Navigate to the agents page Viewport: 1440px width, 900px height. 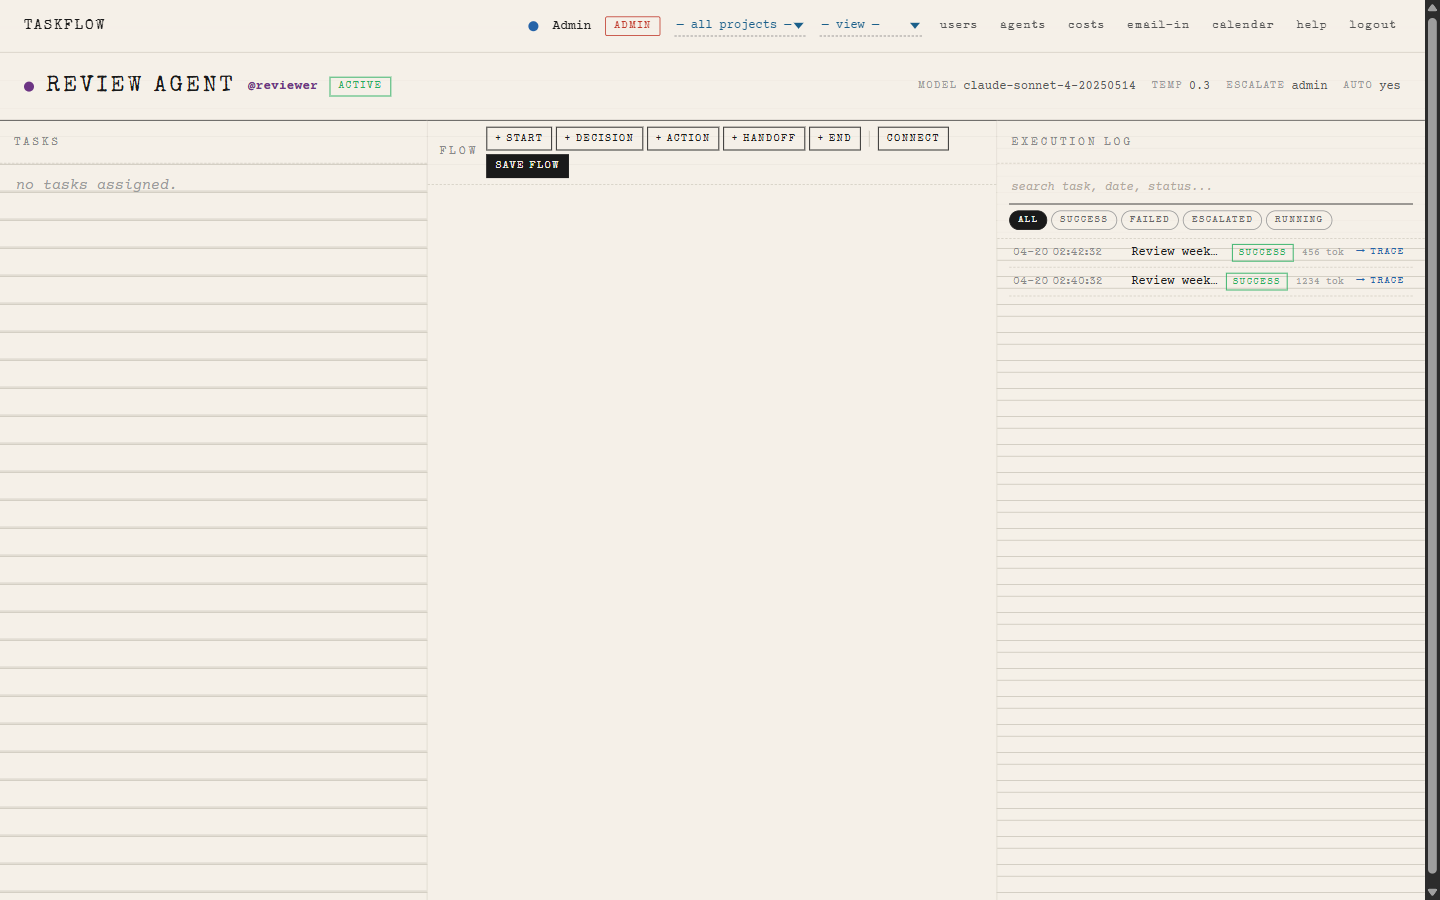tap(1022, 25)
